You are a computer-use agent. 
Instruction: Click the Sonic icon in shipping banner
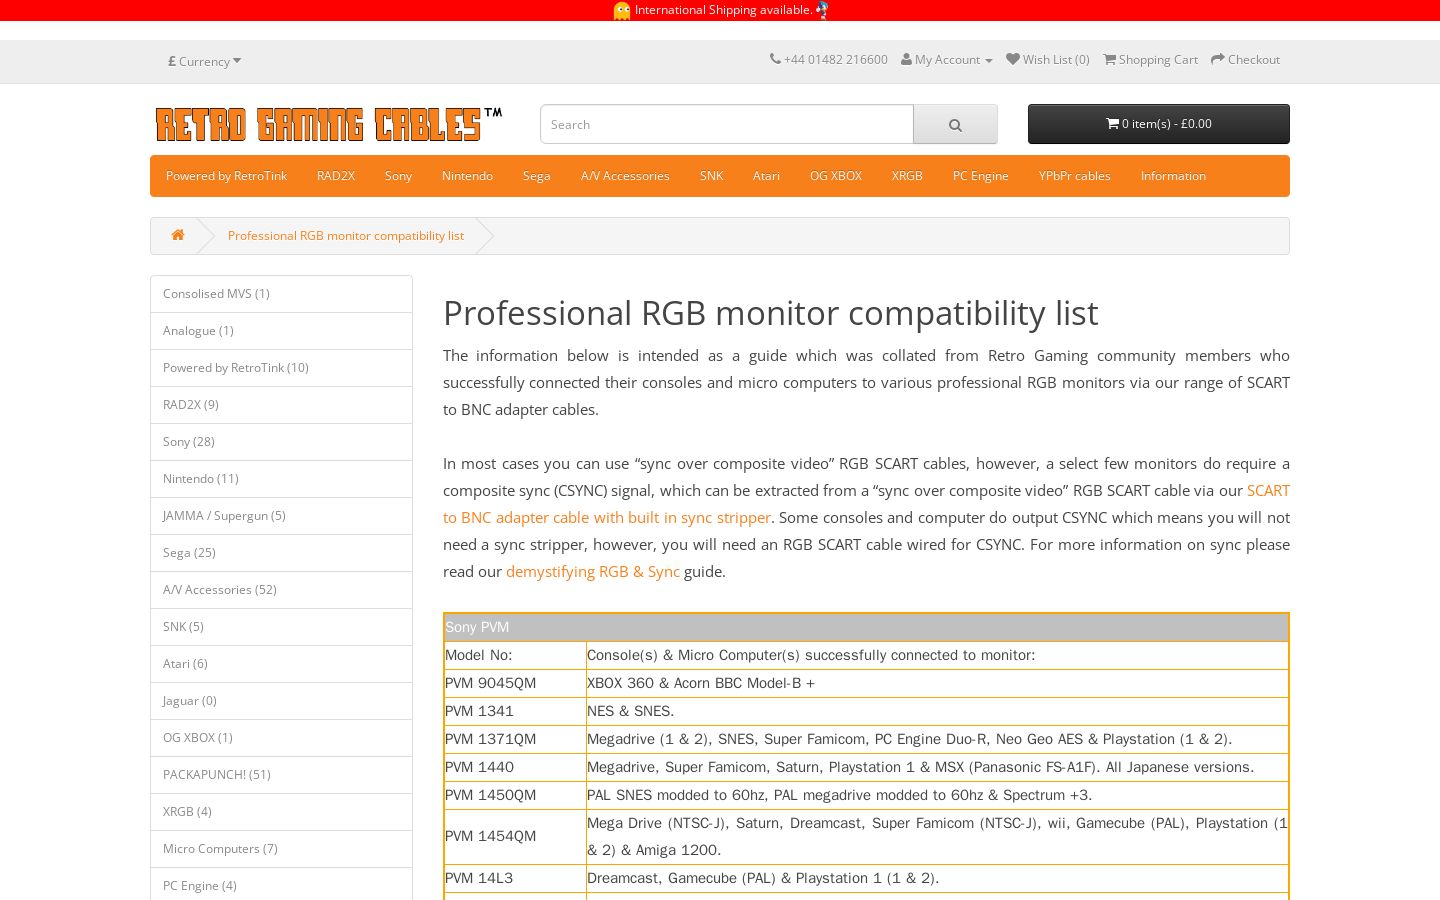click(x=822, y=10)
